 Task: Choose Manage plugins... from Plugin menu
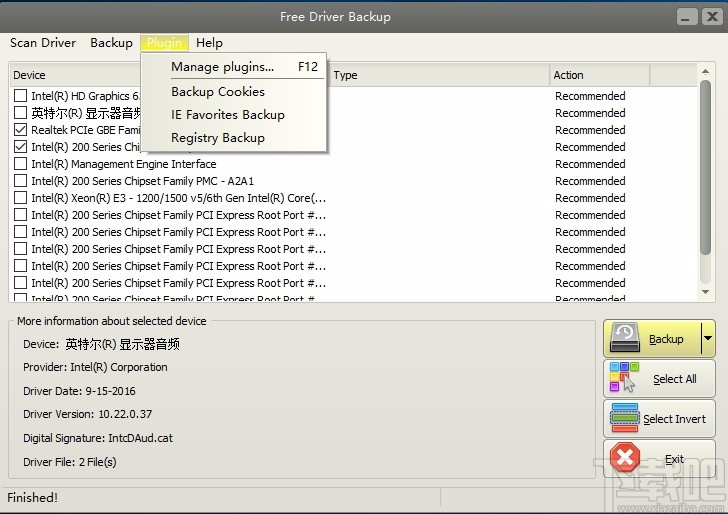234,66
